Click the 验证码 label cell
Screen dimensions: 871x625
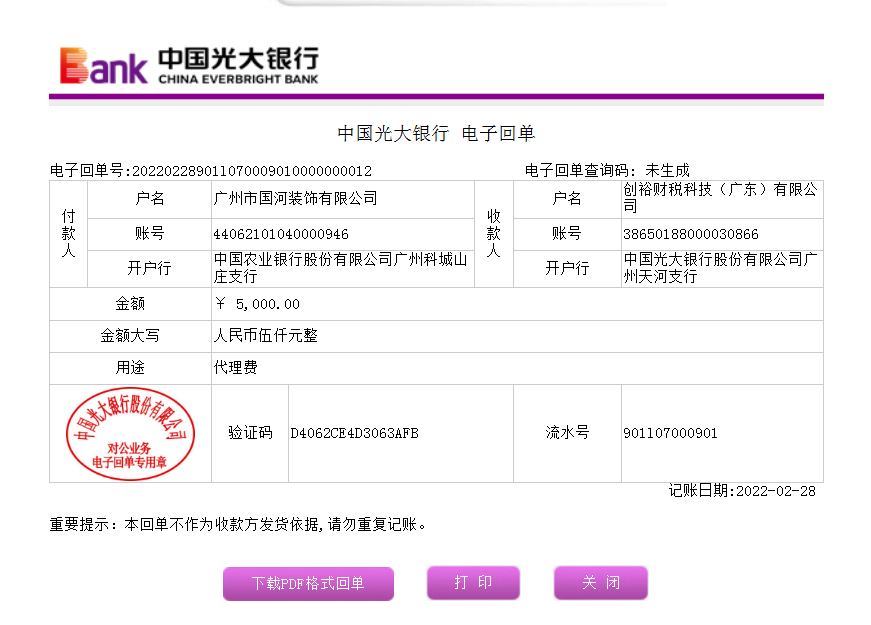pyautogui.click(x=250, y=433)
